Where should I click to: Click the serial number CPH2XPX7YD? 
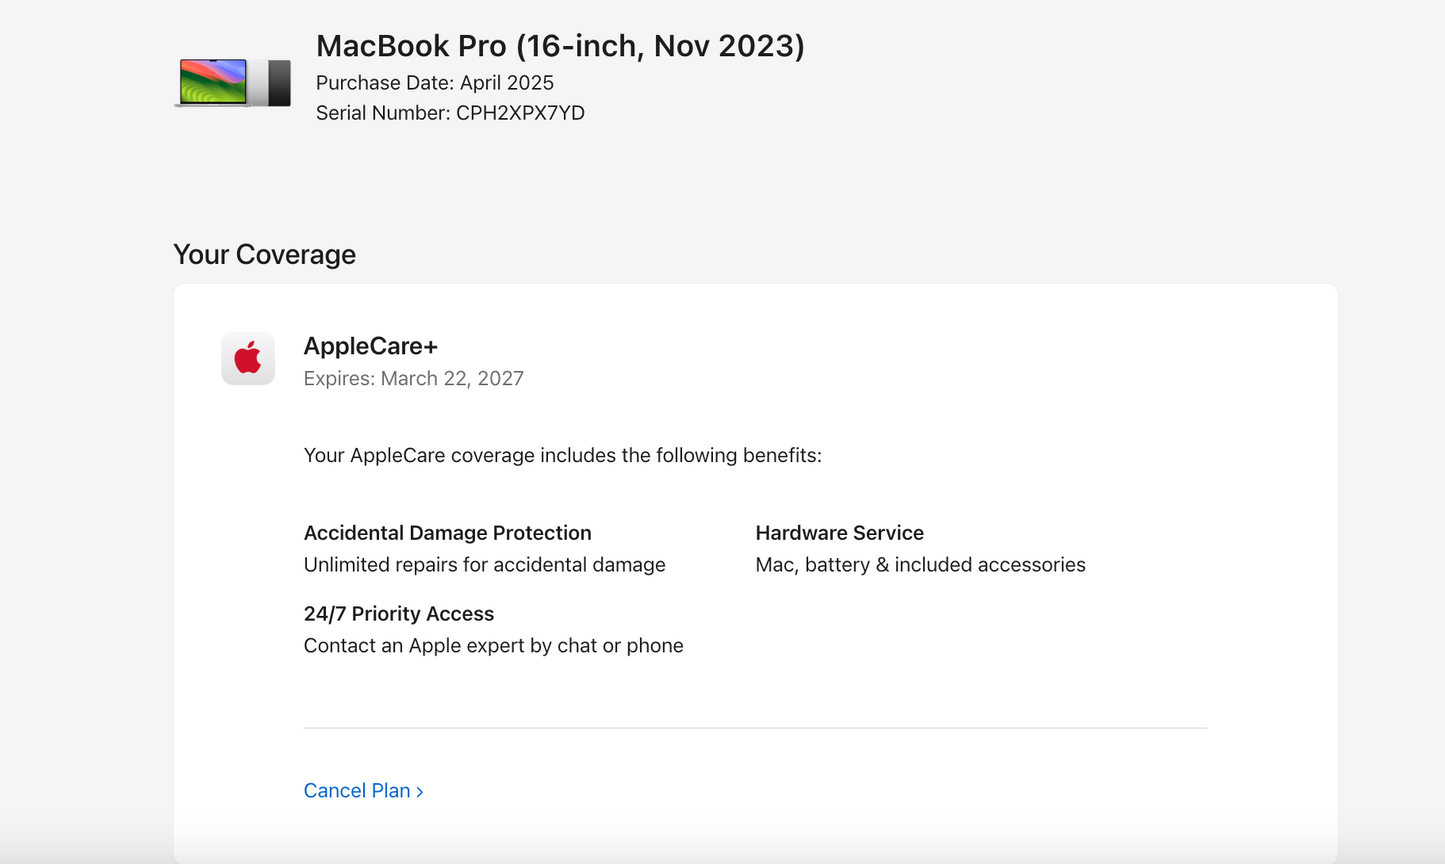pyautogui.click(x=451, y=113)
